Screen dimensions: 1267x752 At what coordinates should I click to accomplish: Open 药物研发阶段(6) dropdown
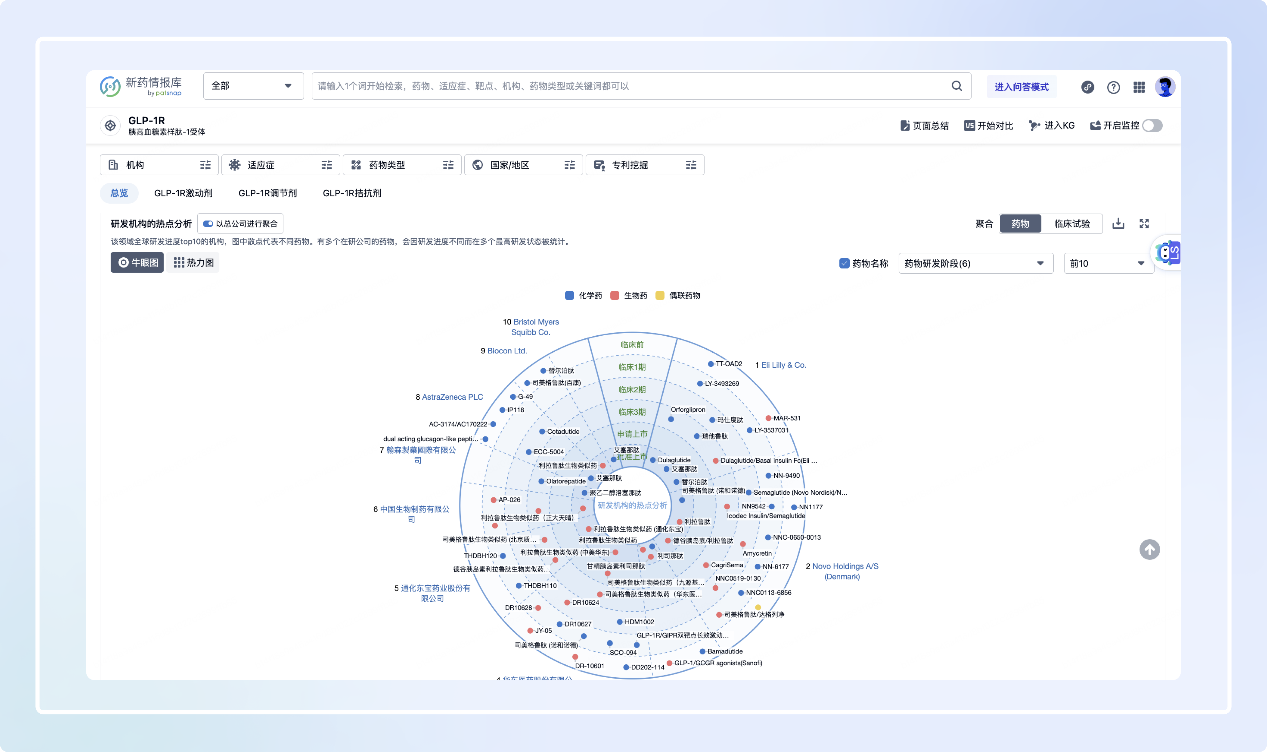pos(976,263)
